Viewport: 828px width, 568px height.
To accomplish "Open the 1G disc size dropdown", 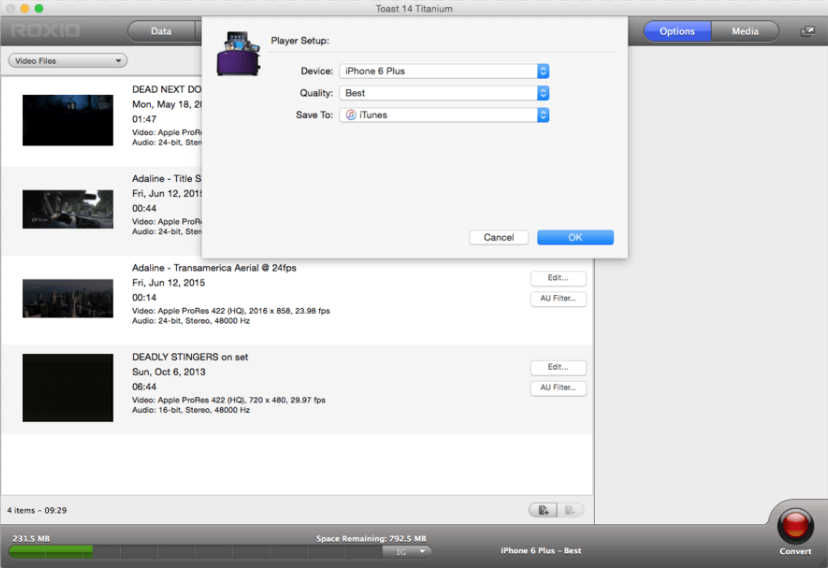I will click(x=407, y=551).
